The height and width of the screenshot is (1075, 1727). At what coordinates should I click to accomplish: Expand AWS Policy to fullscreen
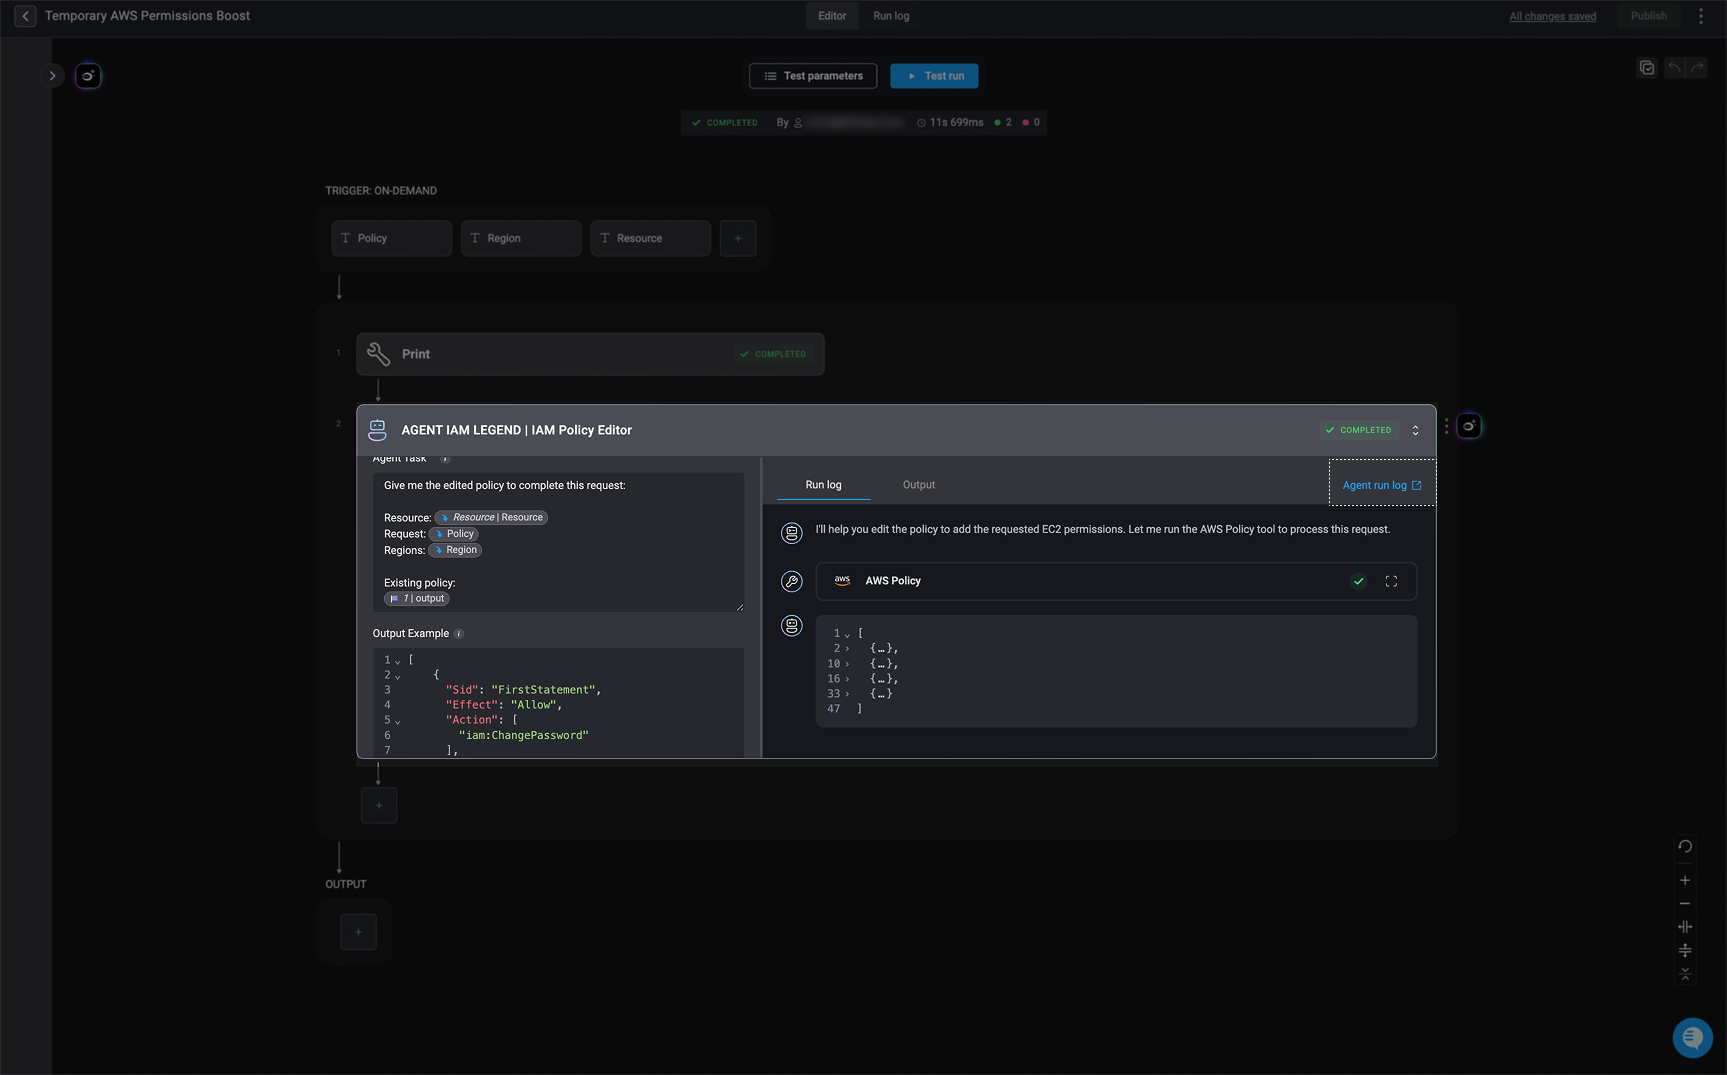(x=1391, y=581)
